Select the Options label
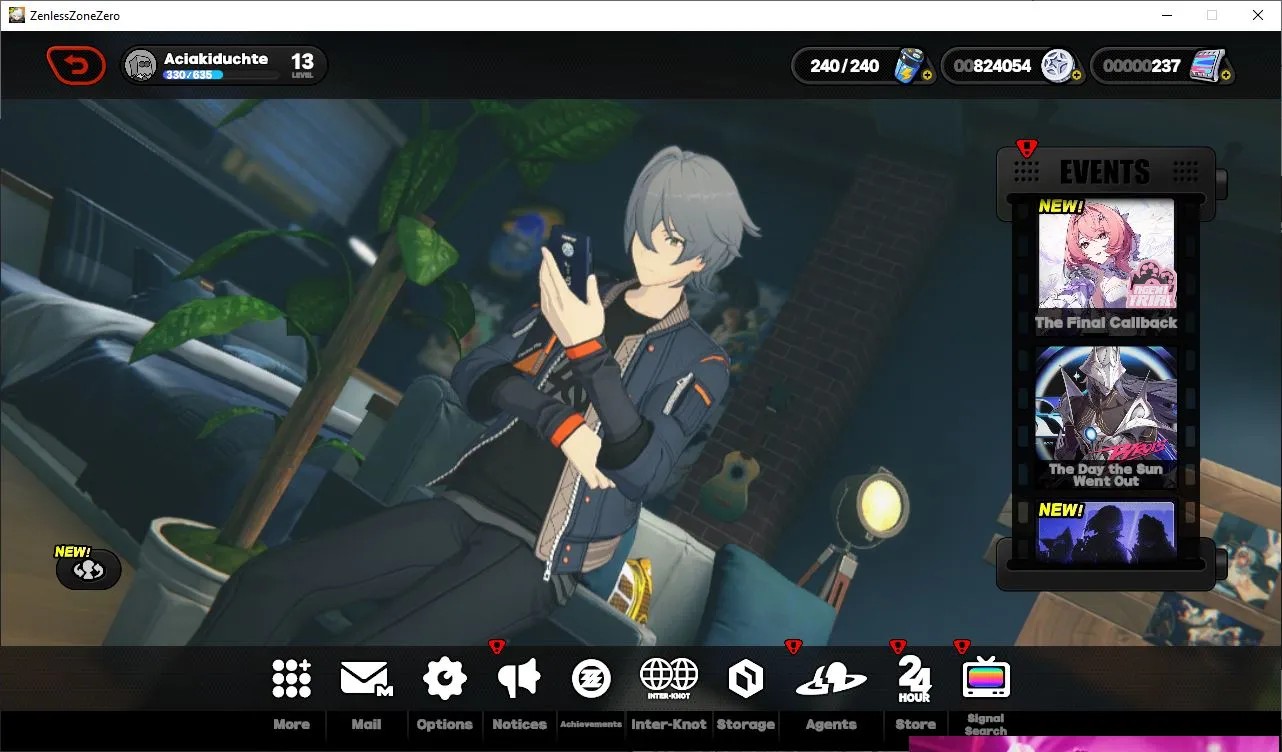This screenshot has width=1282, height=752. 445,724
